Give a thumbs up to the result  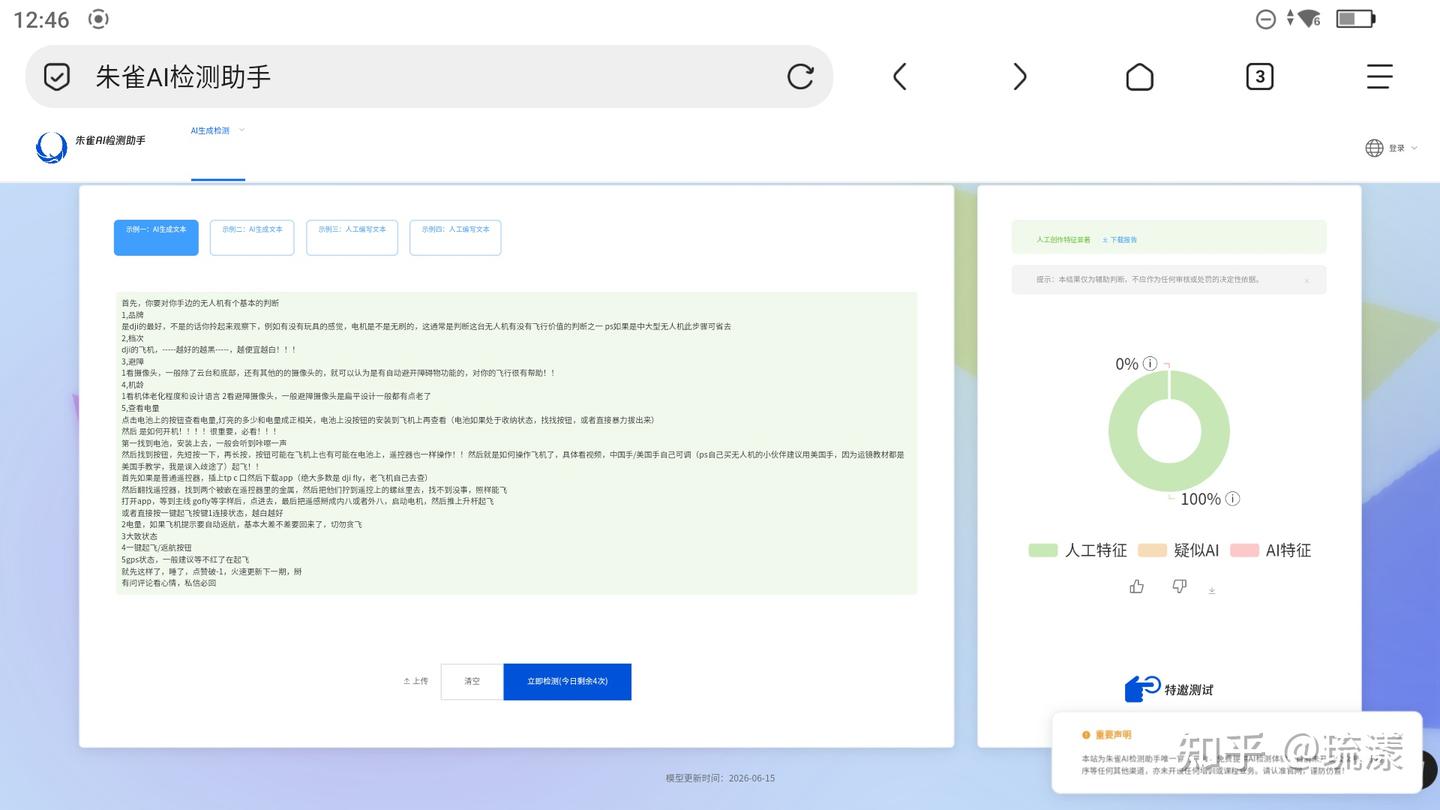[x=1137, y=587]
